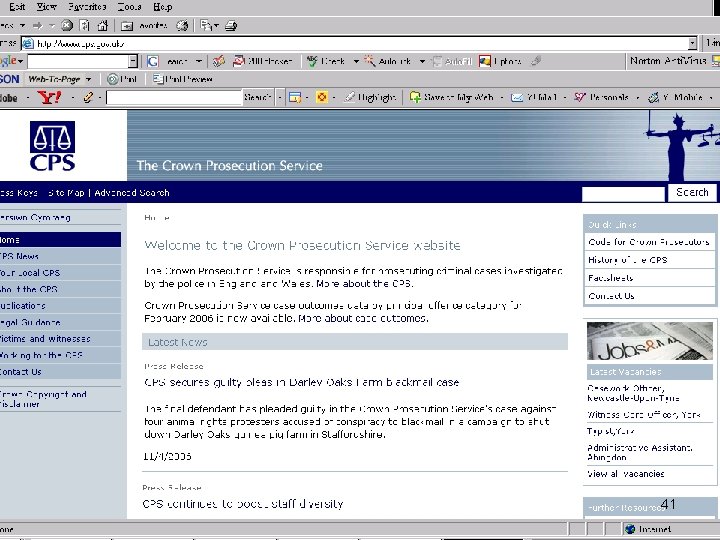Open Code for Crown Prosecutors quick link
This screenshot has width=720, height=540.
point(649,242)
